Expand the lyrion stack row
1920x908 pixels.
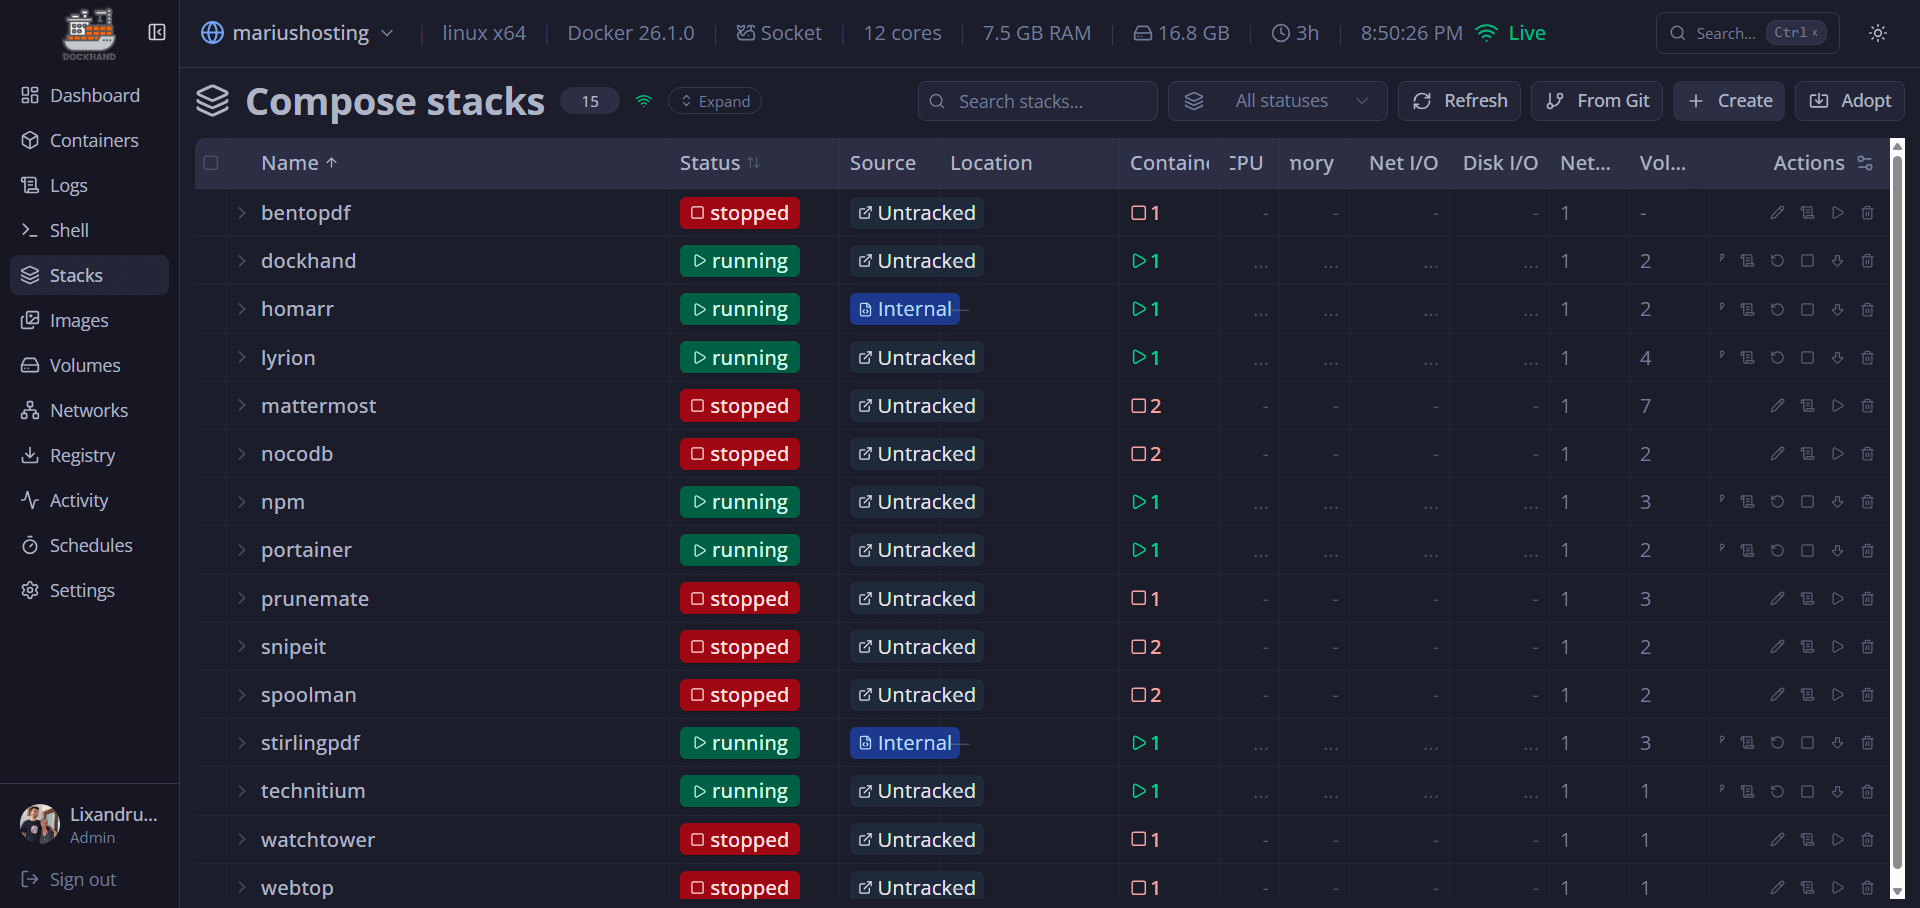[240, 357]
